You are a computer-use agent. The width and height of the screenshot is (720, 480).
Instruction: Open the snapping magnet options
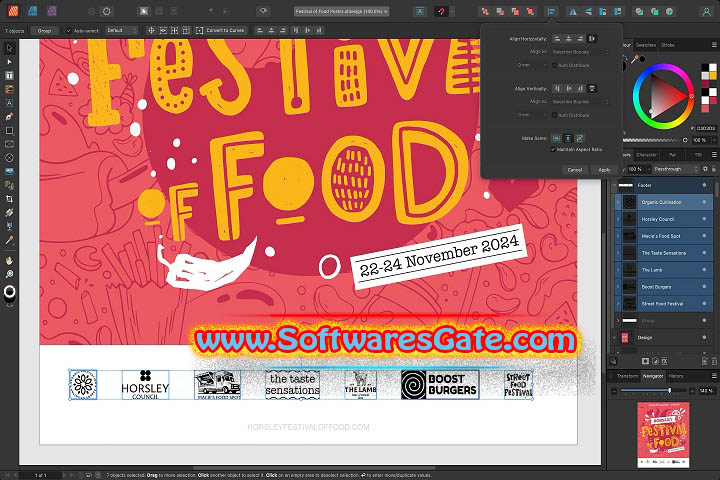441,11
